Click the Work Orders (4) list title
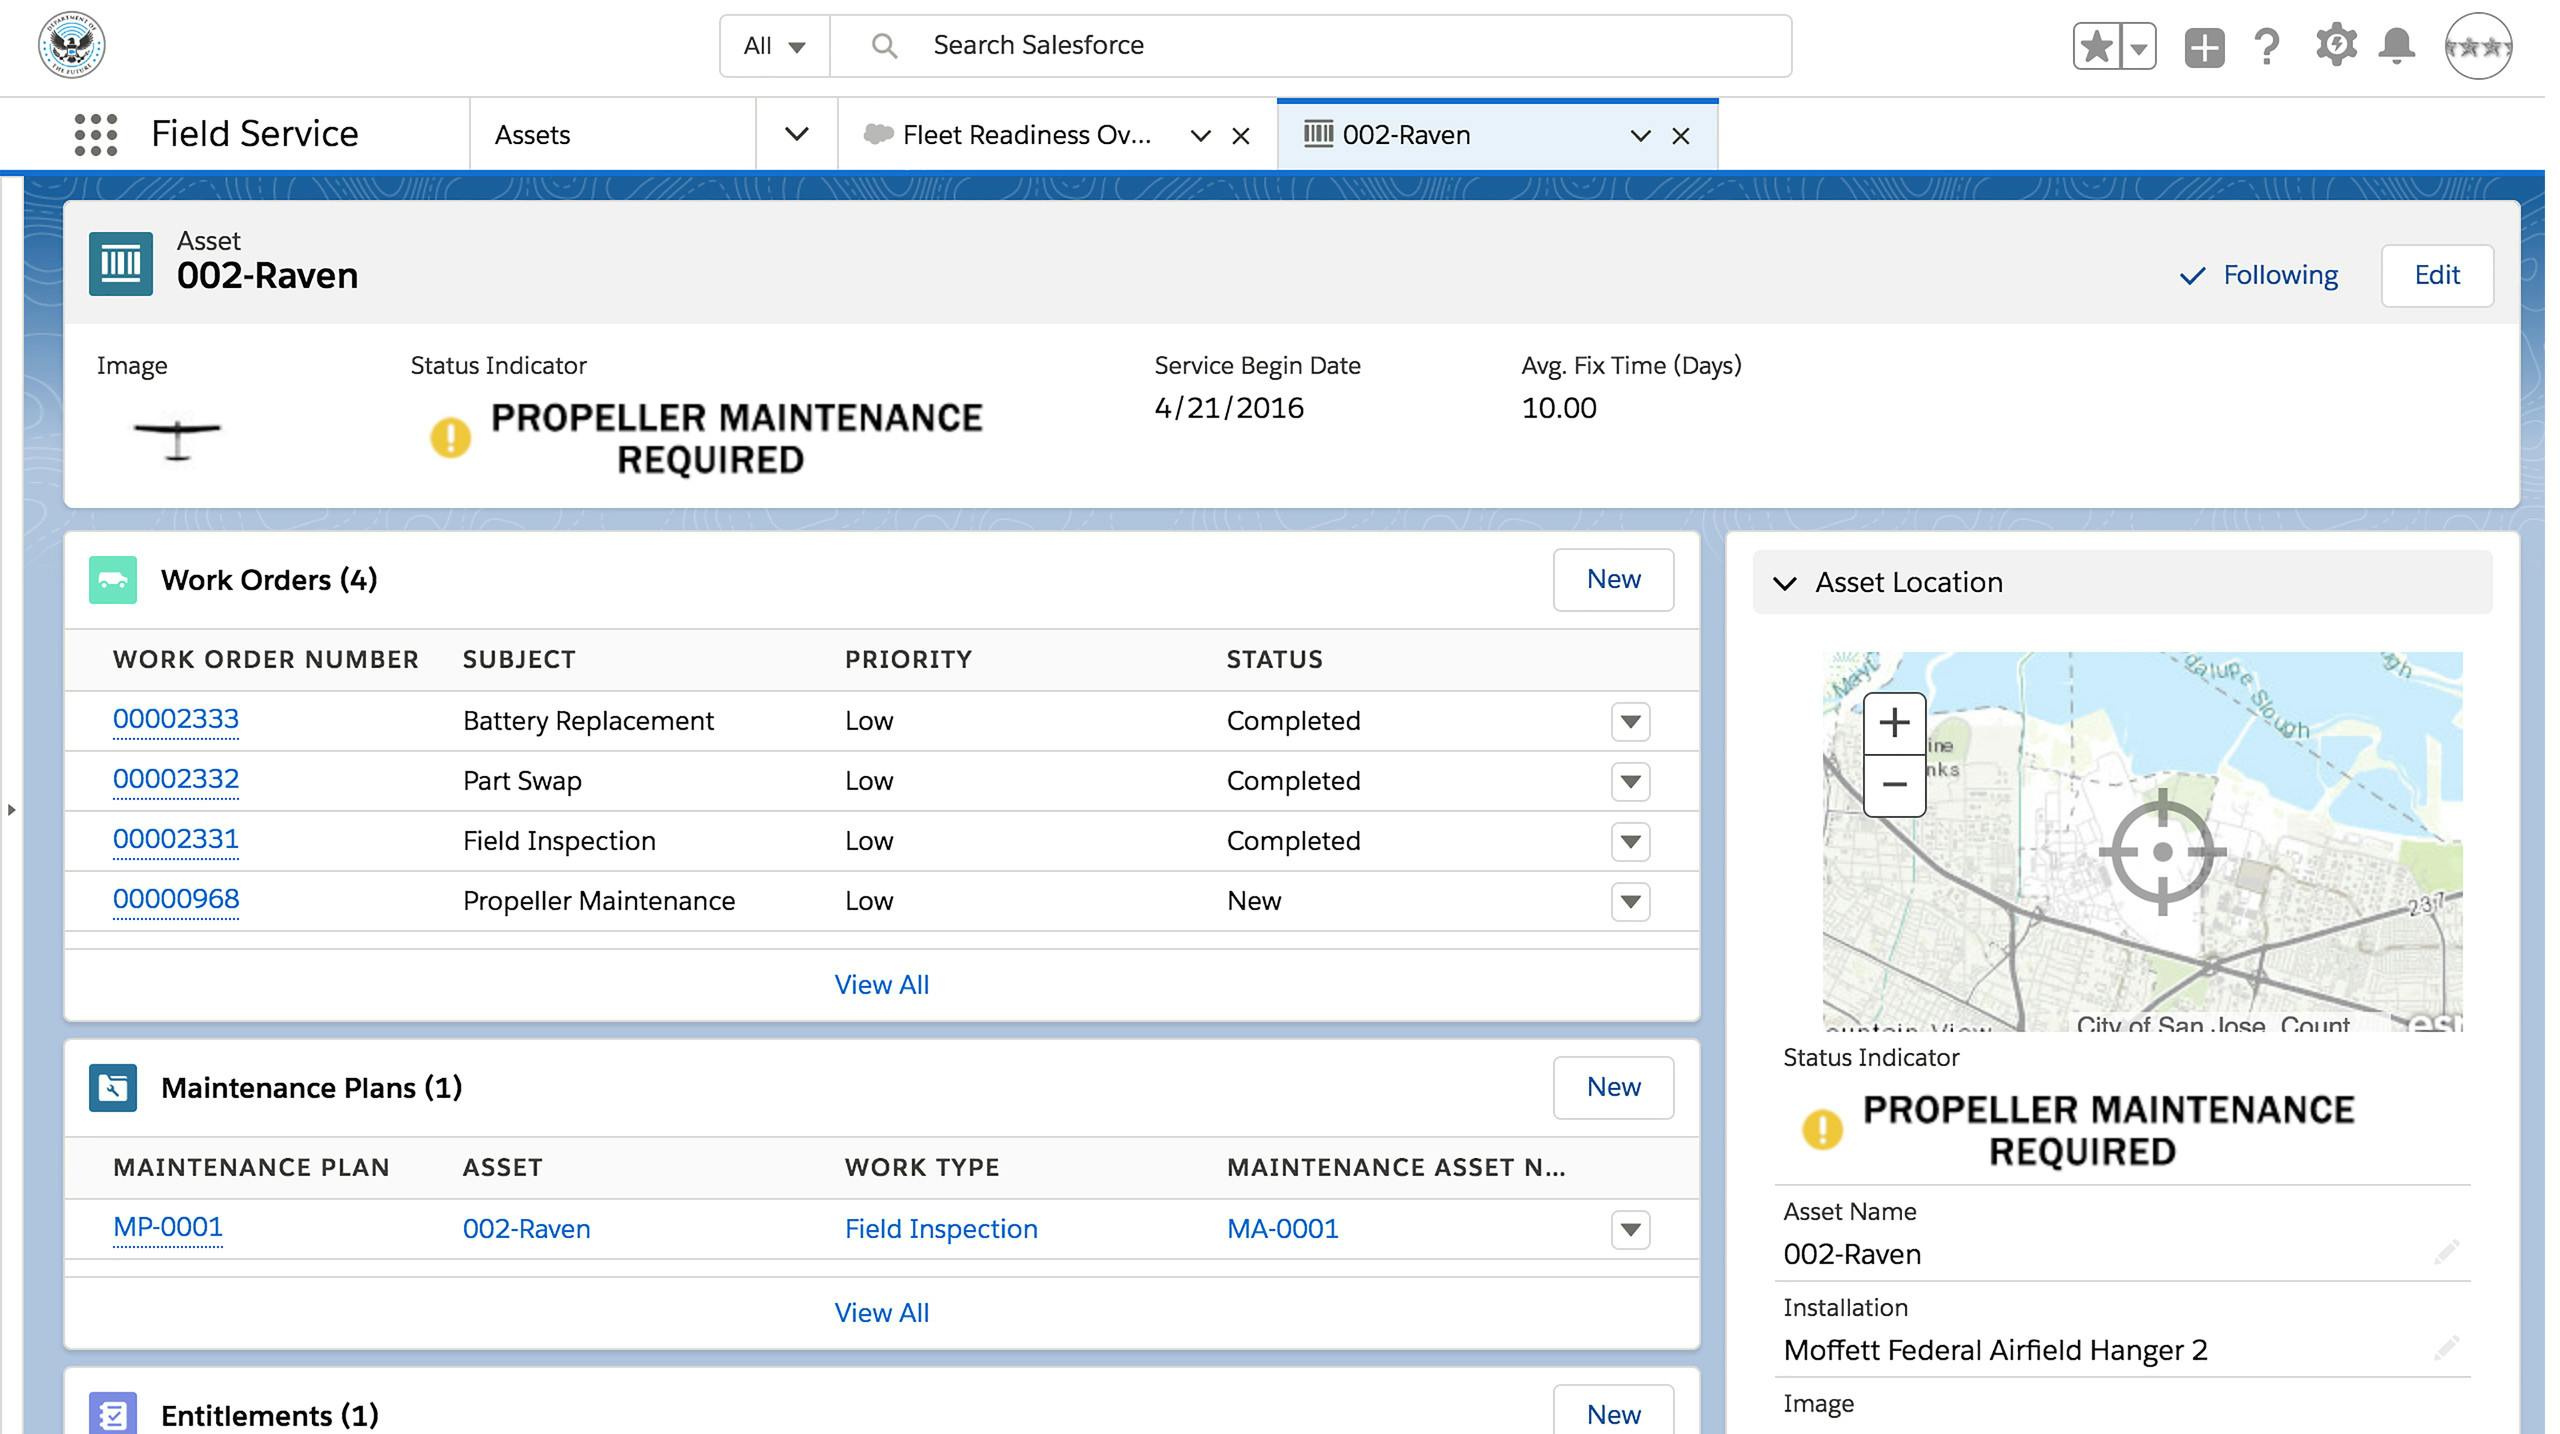The width and height of the screenshot is (2560, 1434). coord(269,580)
